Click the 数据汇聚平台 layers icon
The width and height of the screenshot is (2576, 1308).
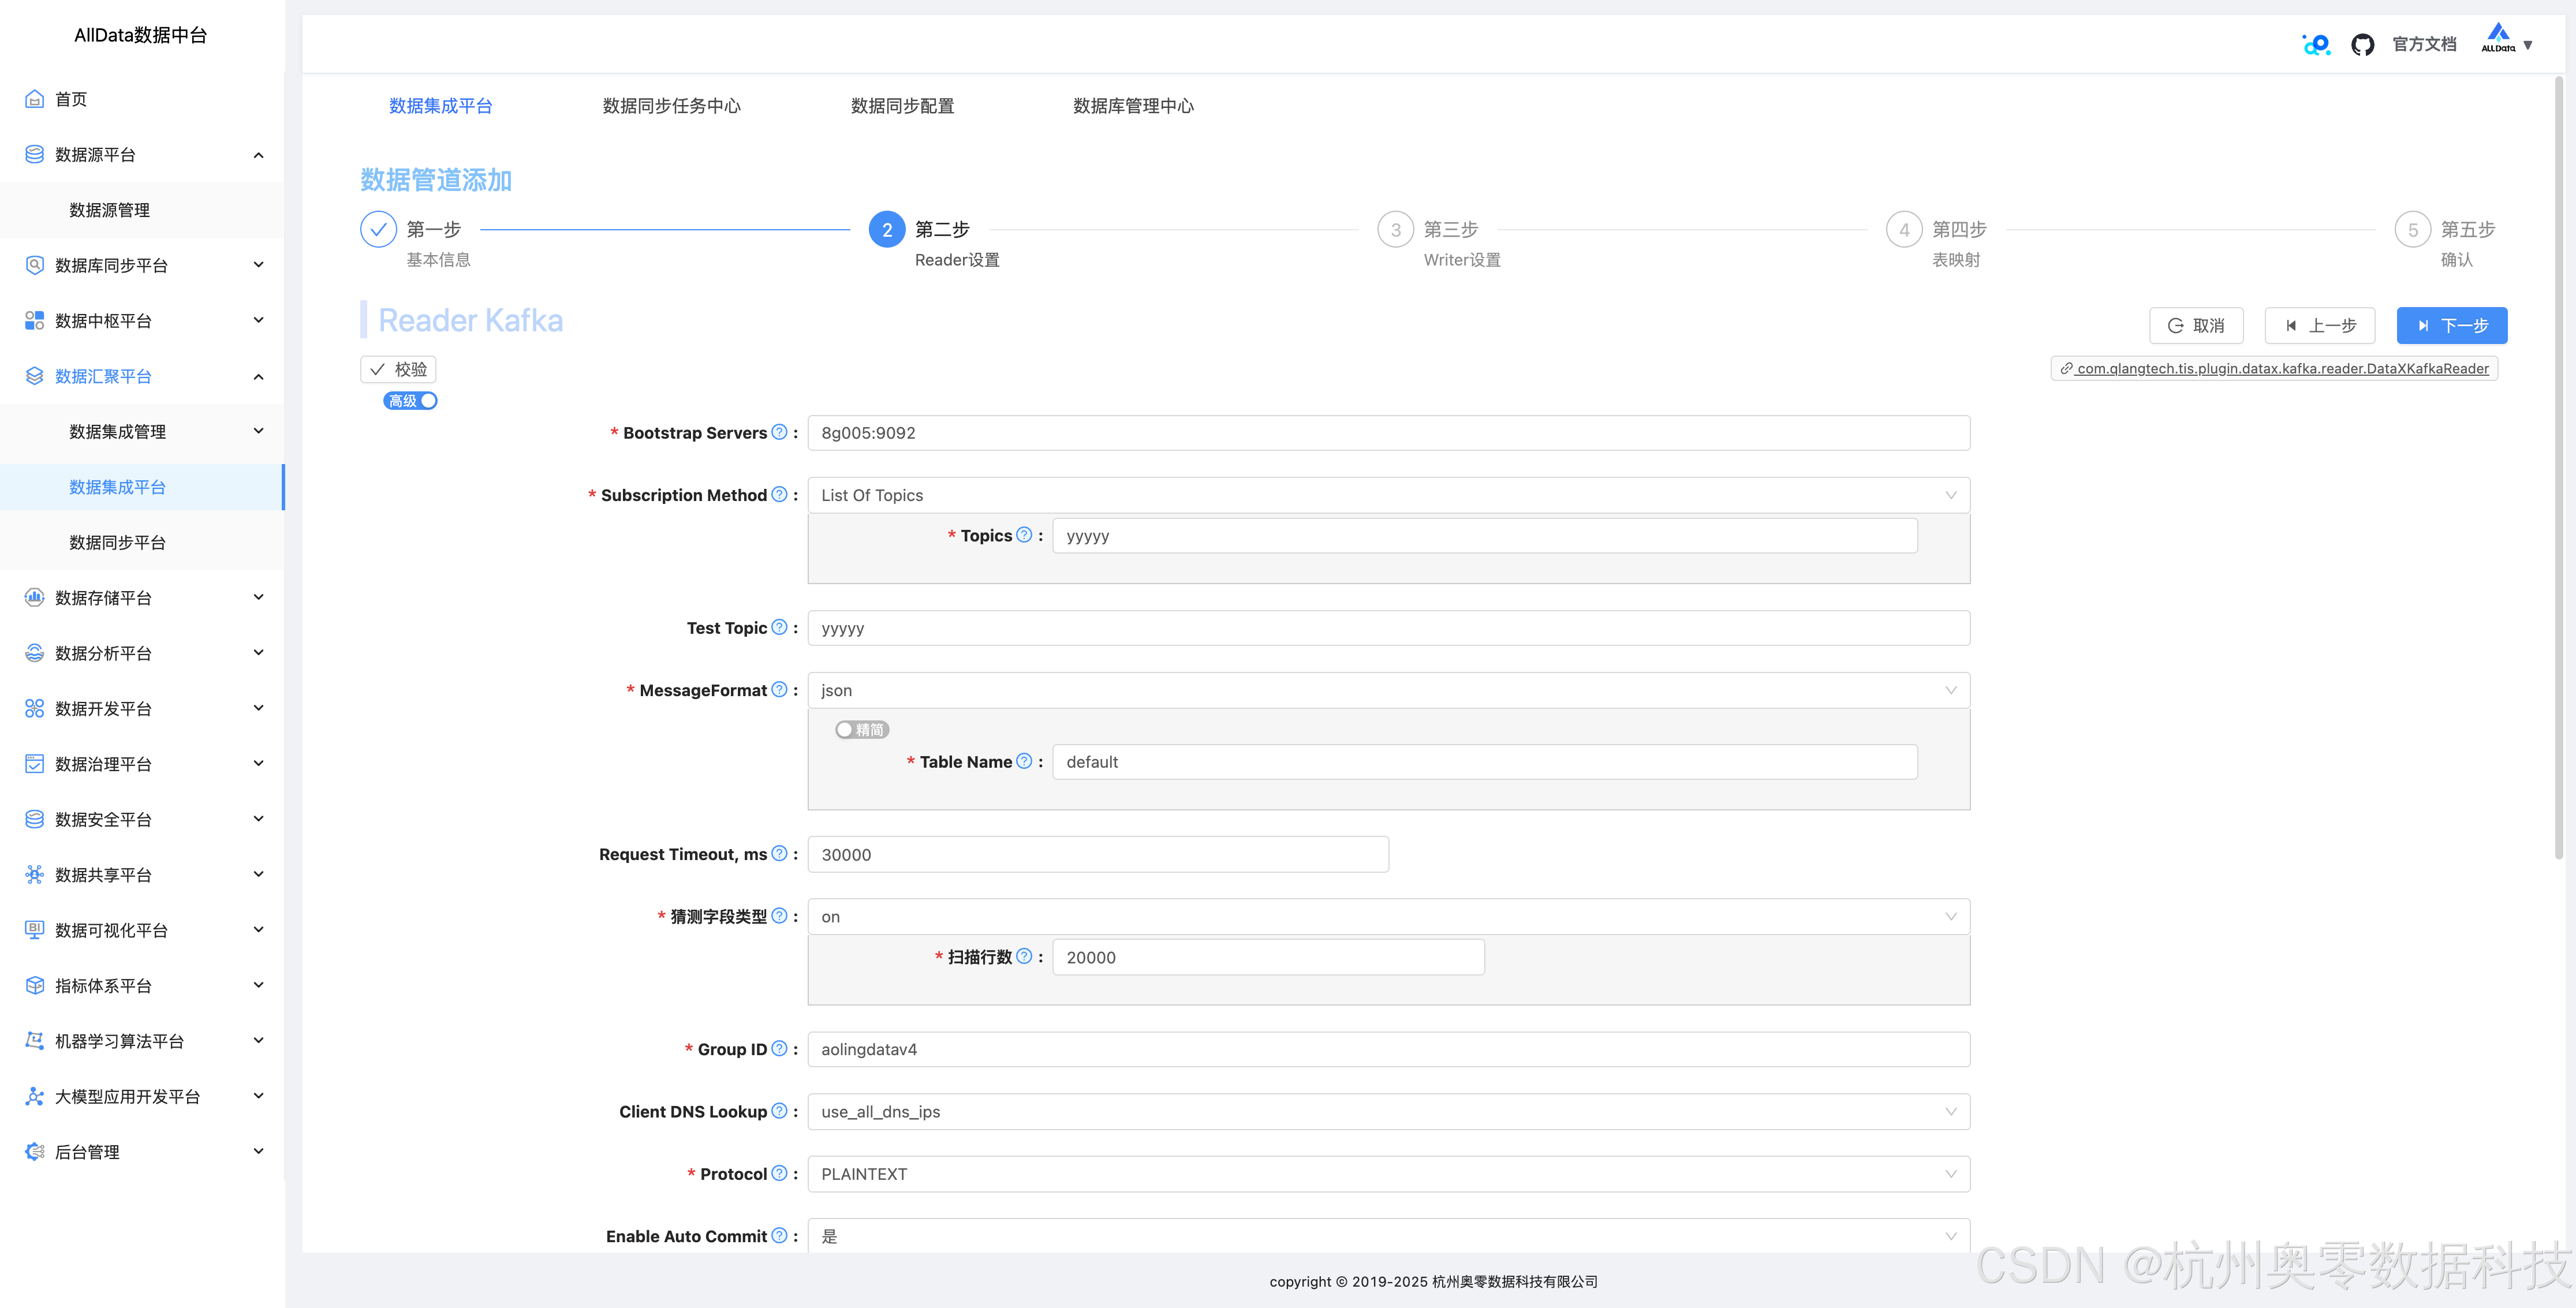click(34, 376)
